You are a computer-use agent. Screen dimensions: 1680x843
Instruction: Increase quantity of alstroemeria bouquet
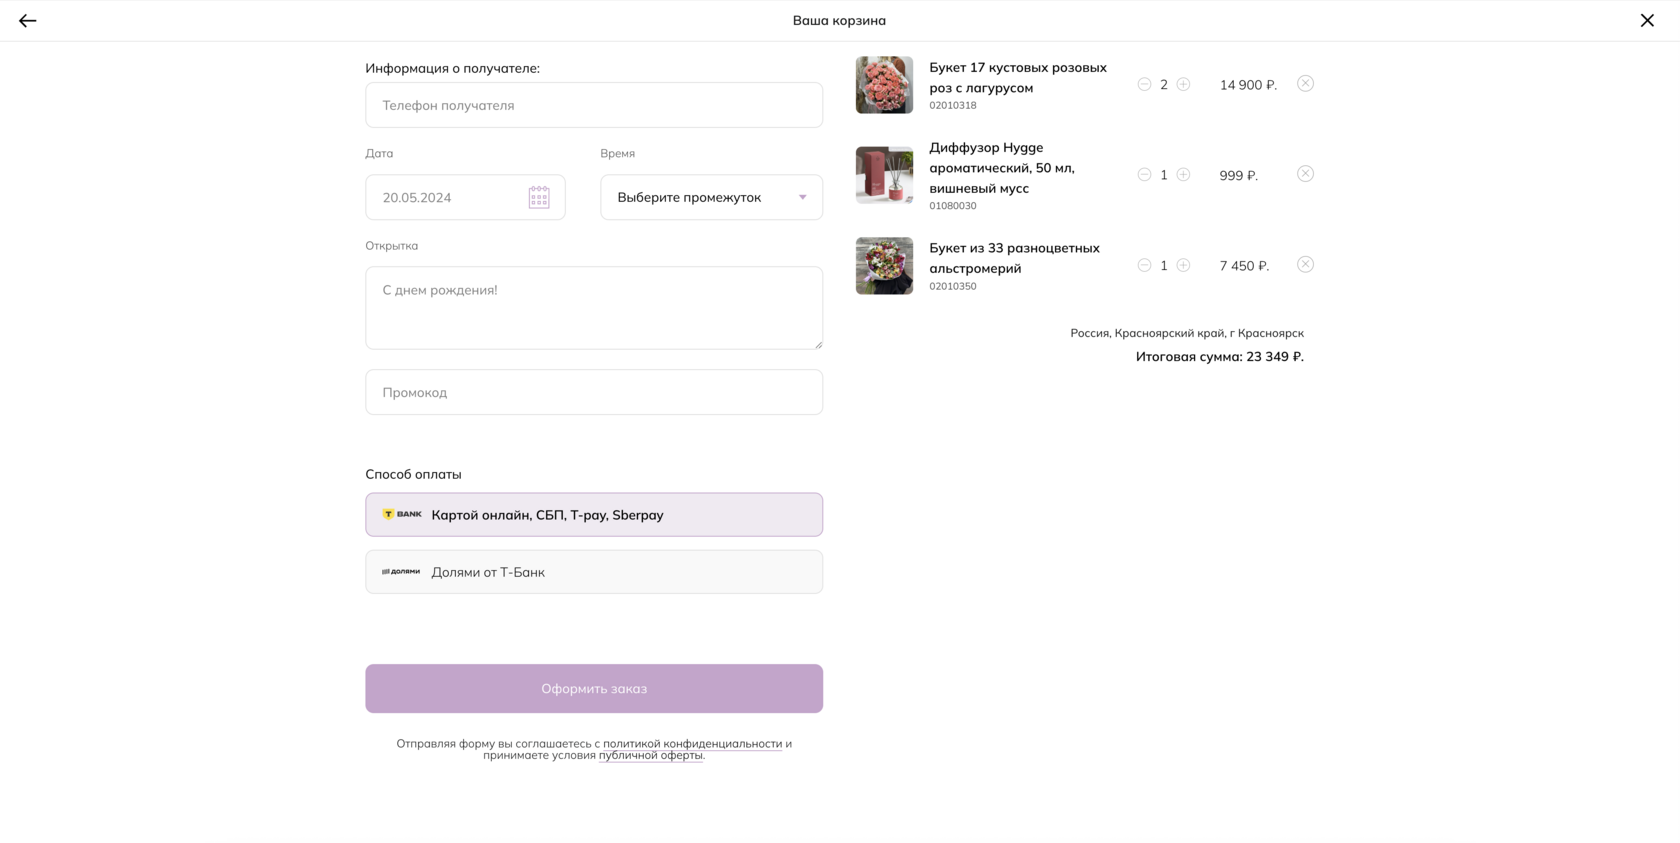pyautogui.click(x=1183, y=265)
